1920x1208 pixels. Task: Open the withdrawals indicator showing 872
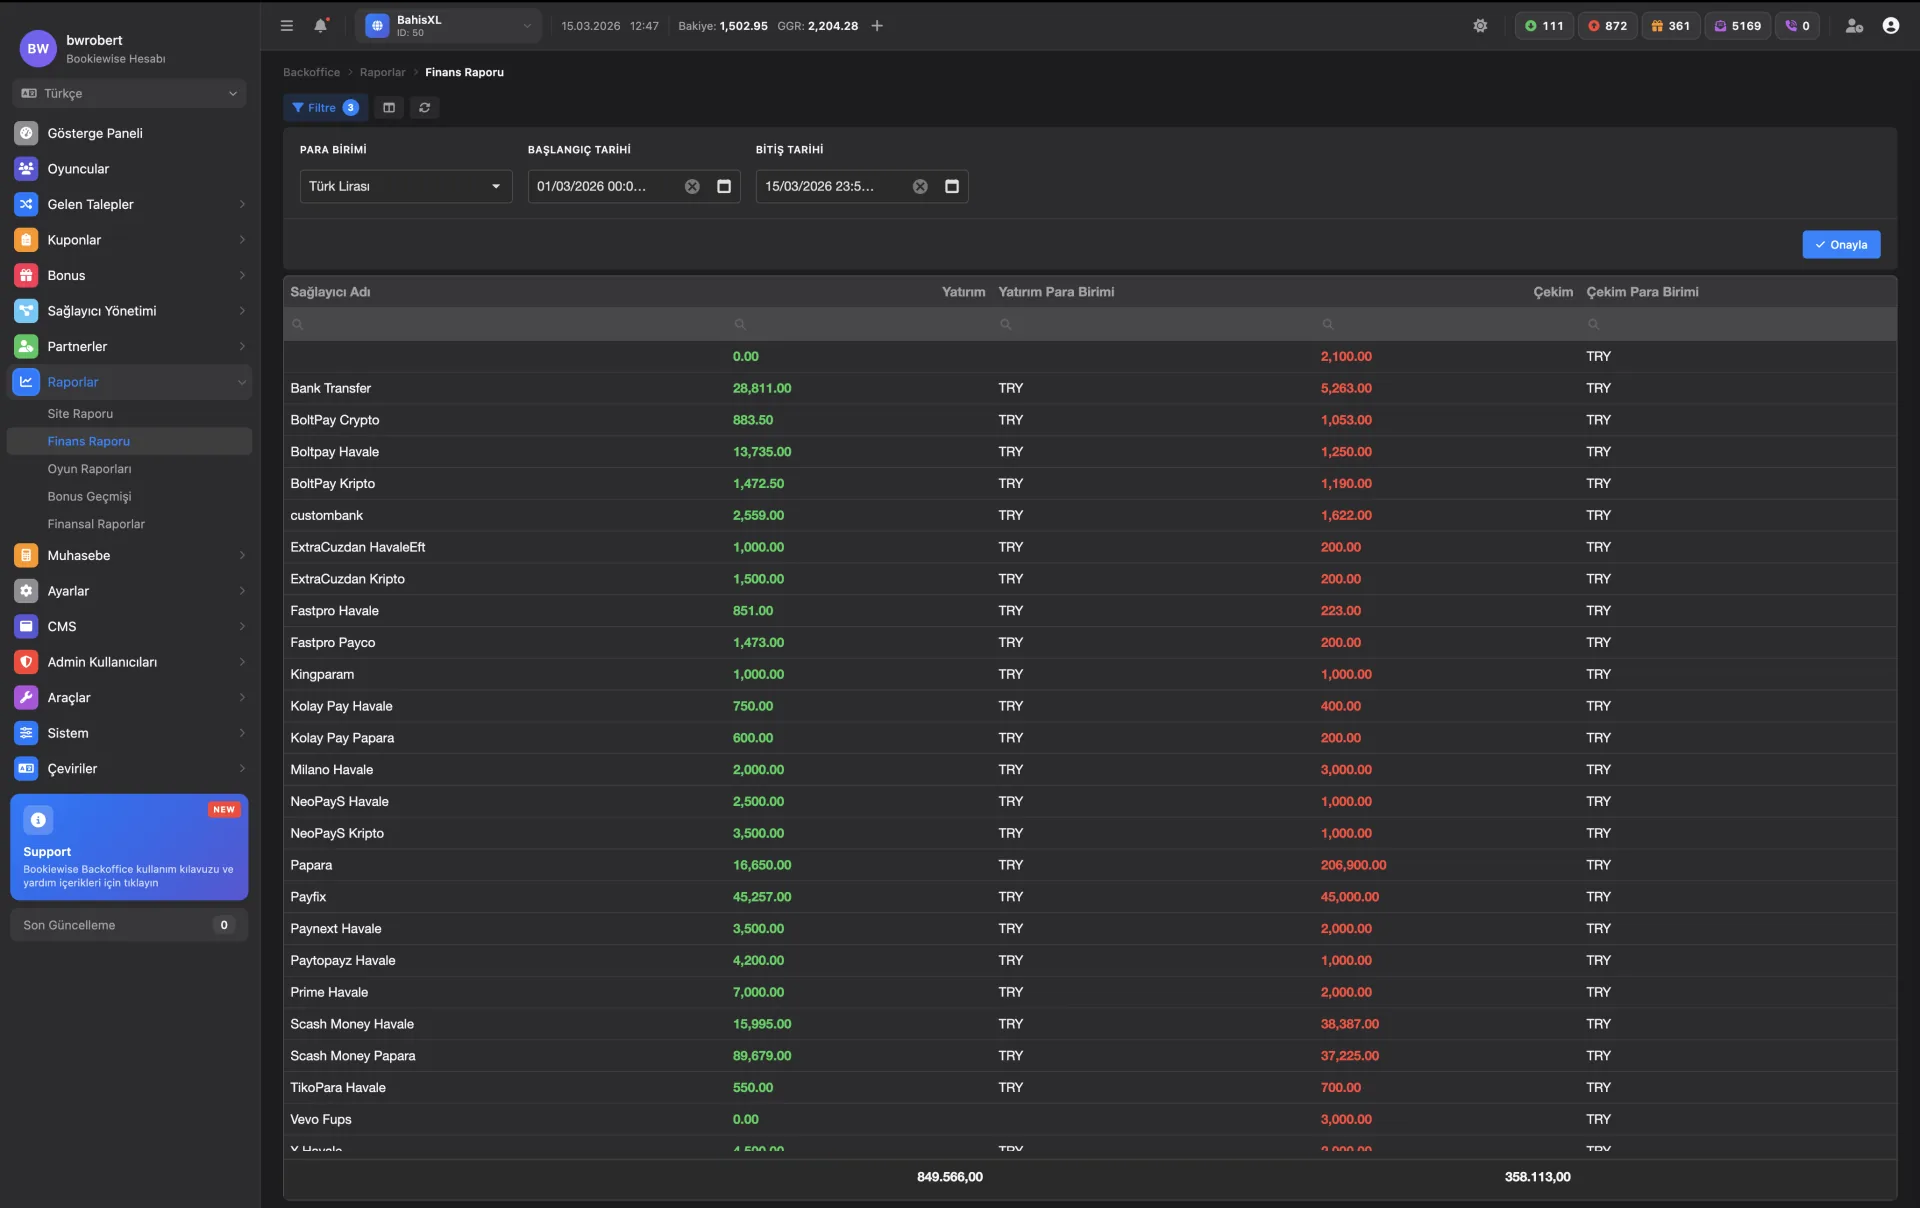1607,26
